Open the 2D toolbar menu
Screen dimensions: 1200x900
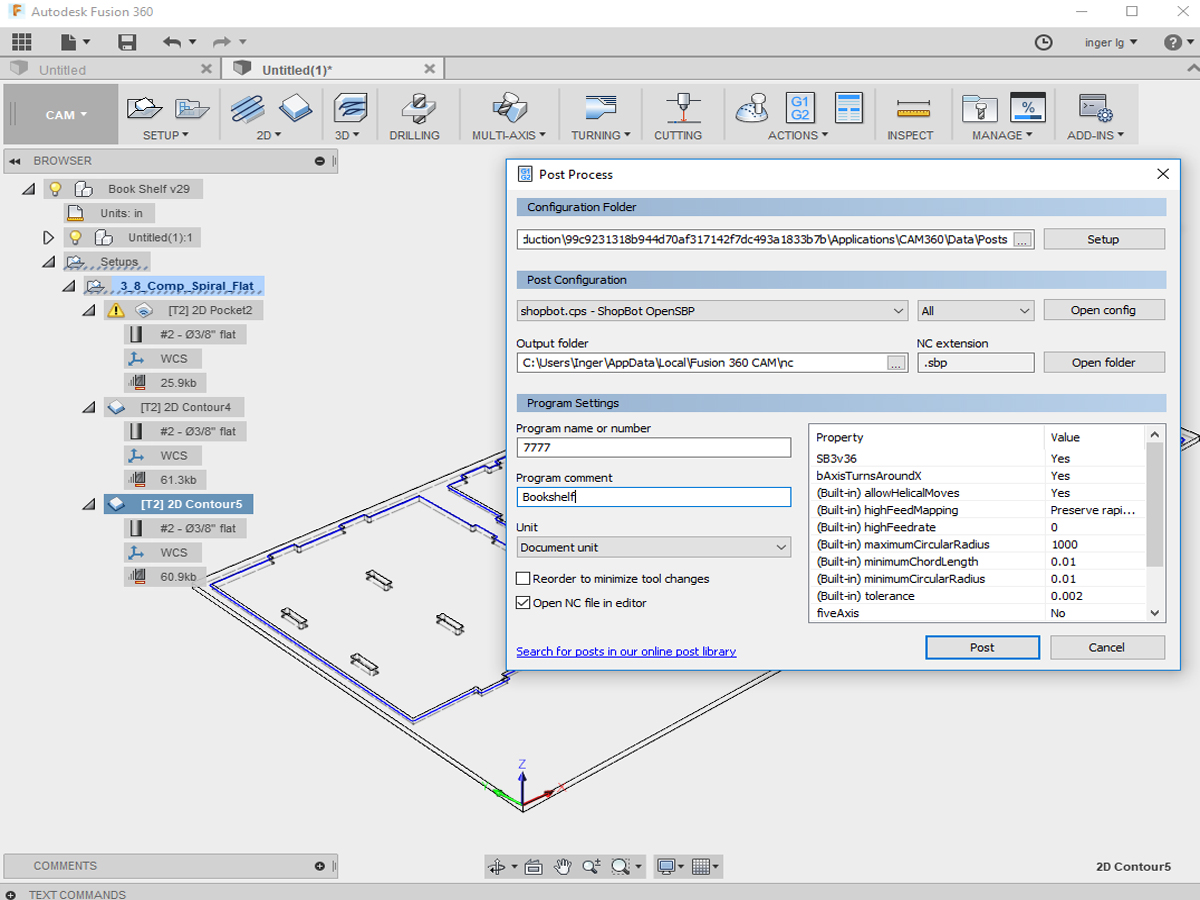click(x=269, y=135)
